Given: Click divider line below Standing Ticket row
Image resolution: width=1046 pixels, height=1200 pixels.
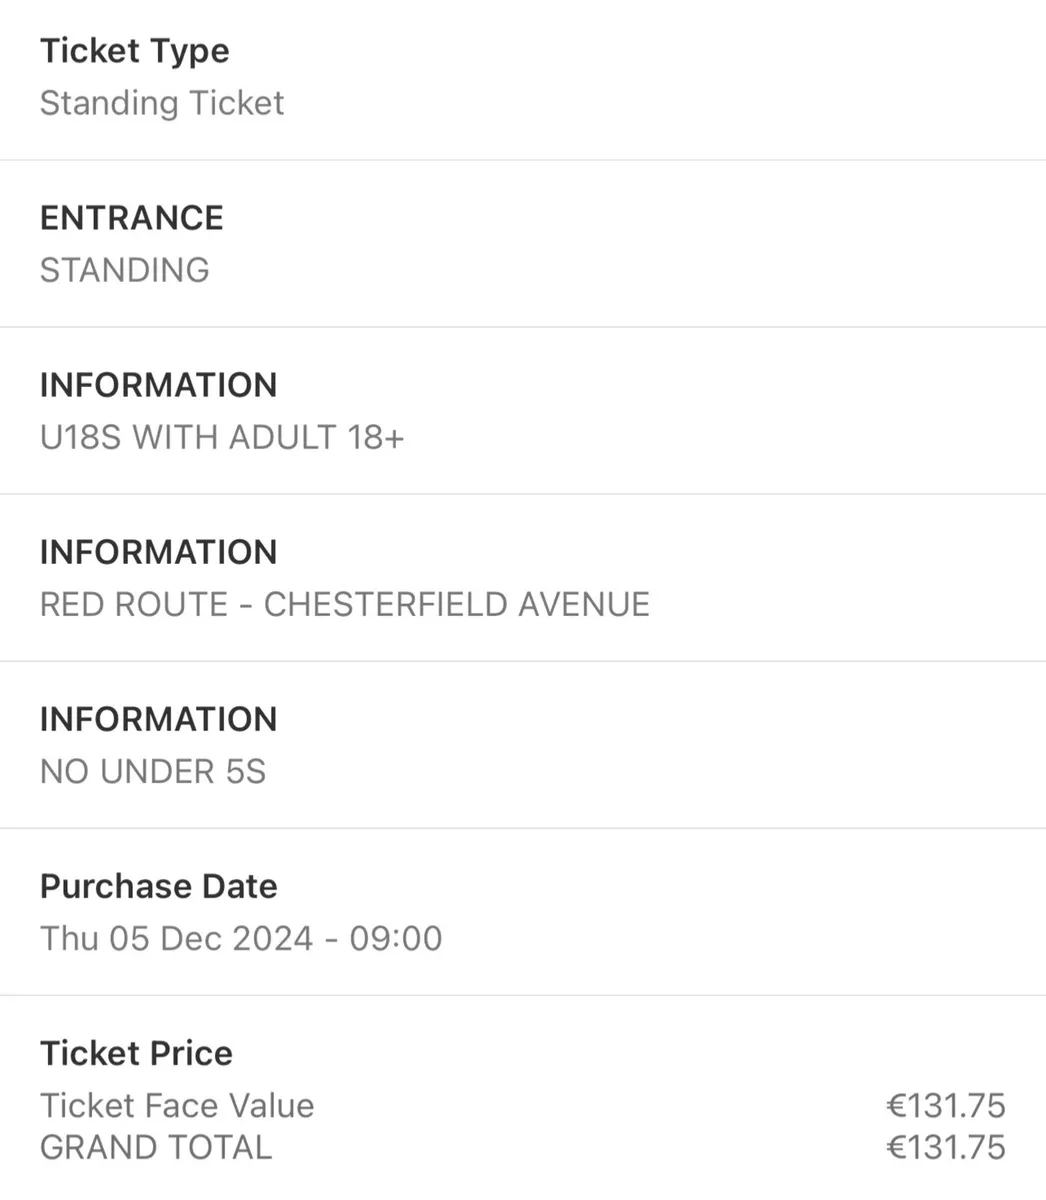Looking at the screenshot, I should (523, 160).
